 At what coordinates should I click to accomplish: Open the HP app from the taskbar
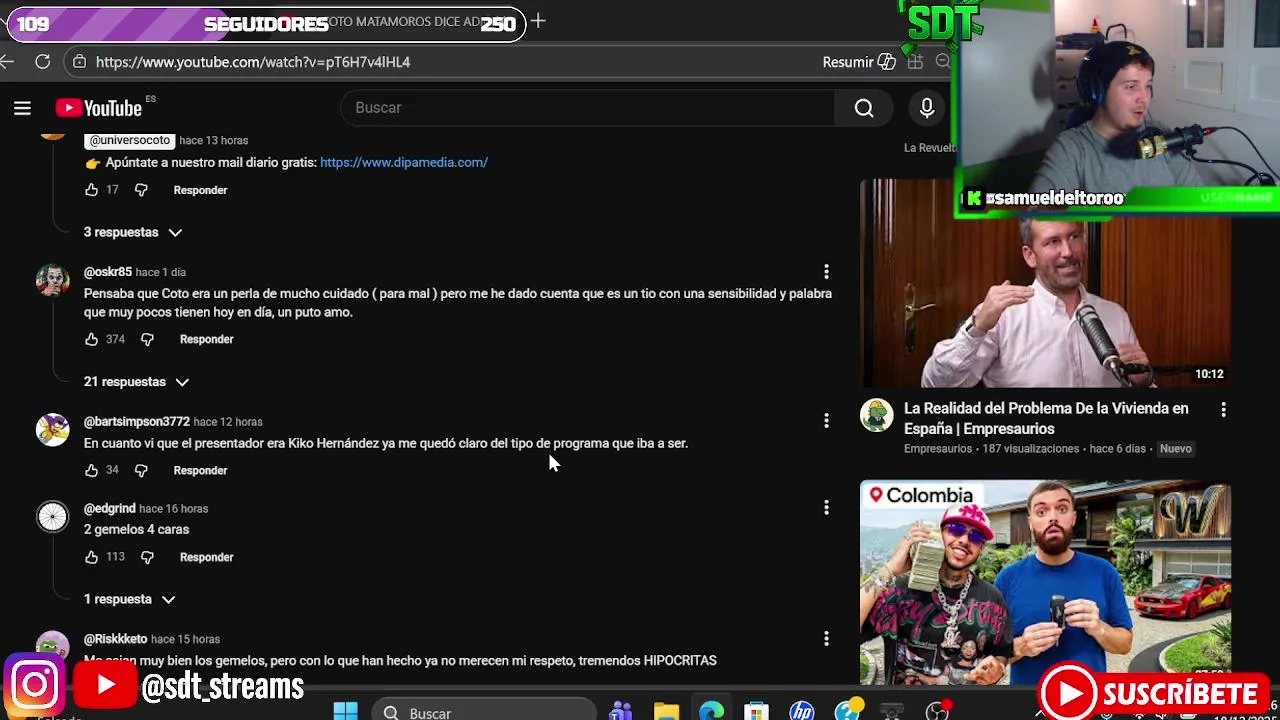pyautogui.click(x=801, y=711)
